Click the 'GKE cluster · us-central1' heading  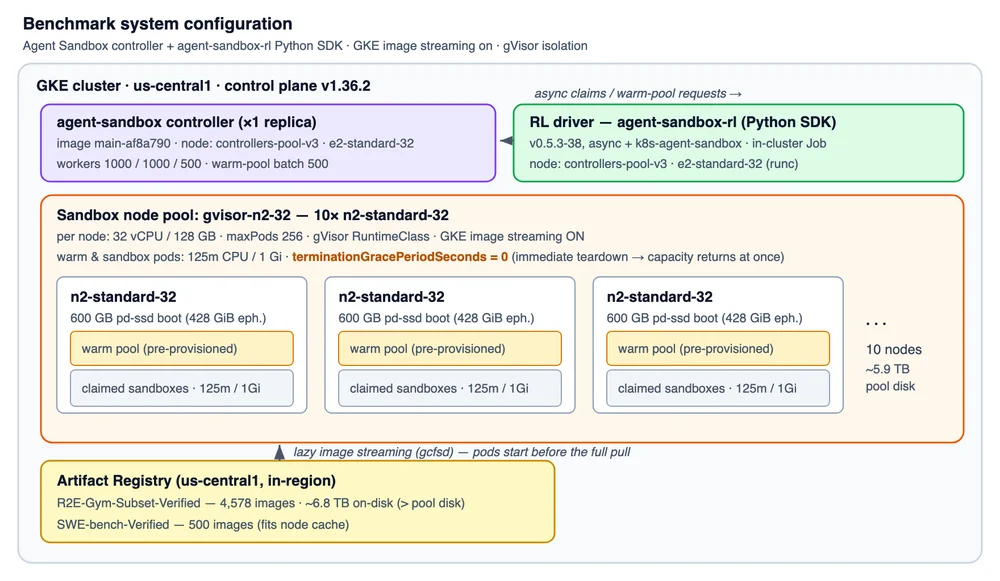203,86
